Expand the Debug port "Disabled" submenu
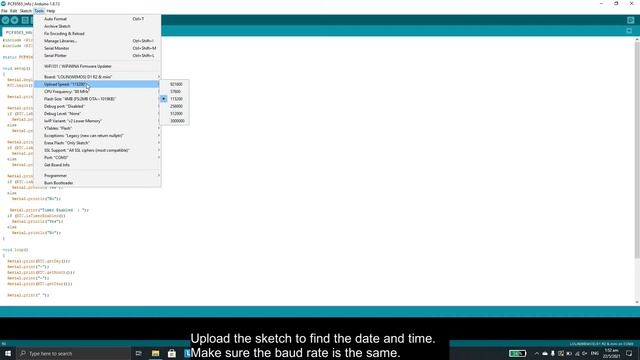640x360 pixels. click(x=97, y=106)
